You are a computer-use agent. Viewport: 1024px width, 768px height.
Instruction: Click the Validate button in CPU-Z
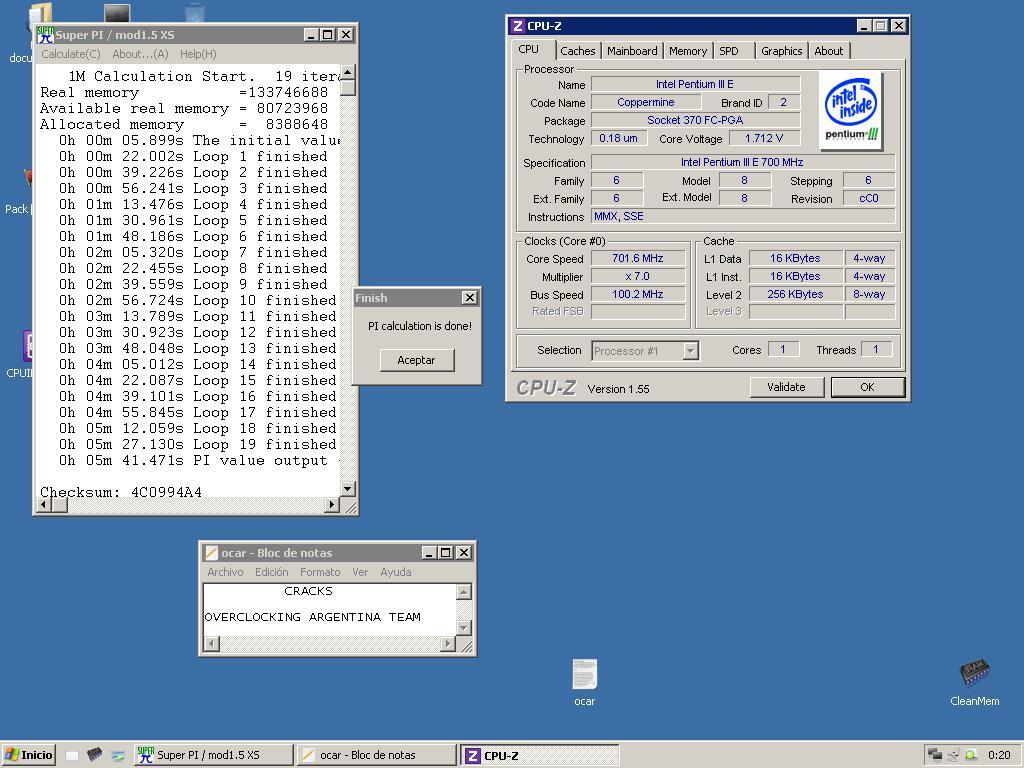point(786,387)
